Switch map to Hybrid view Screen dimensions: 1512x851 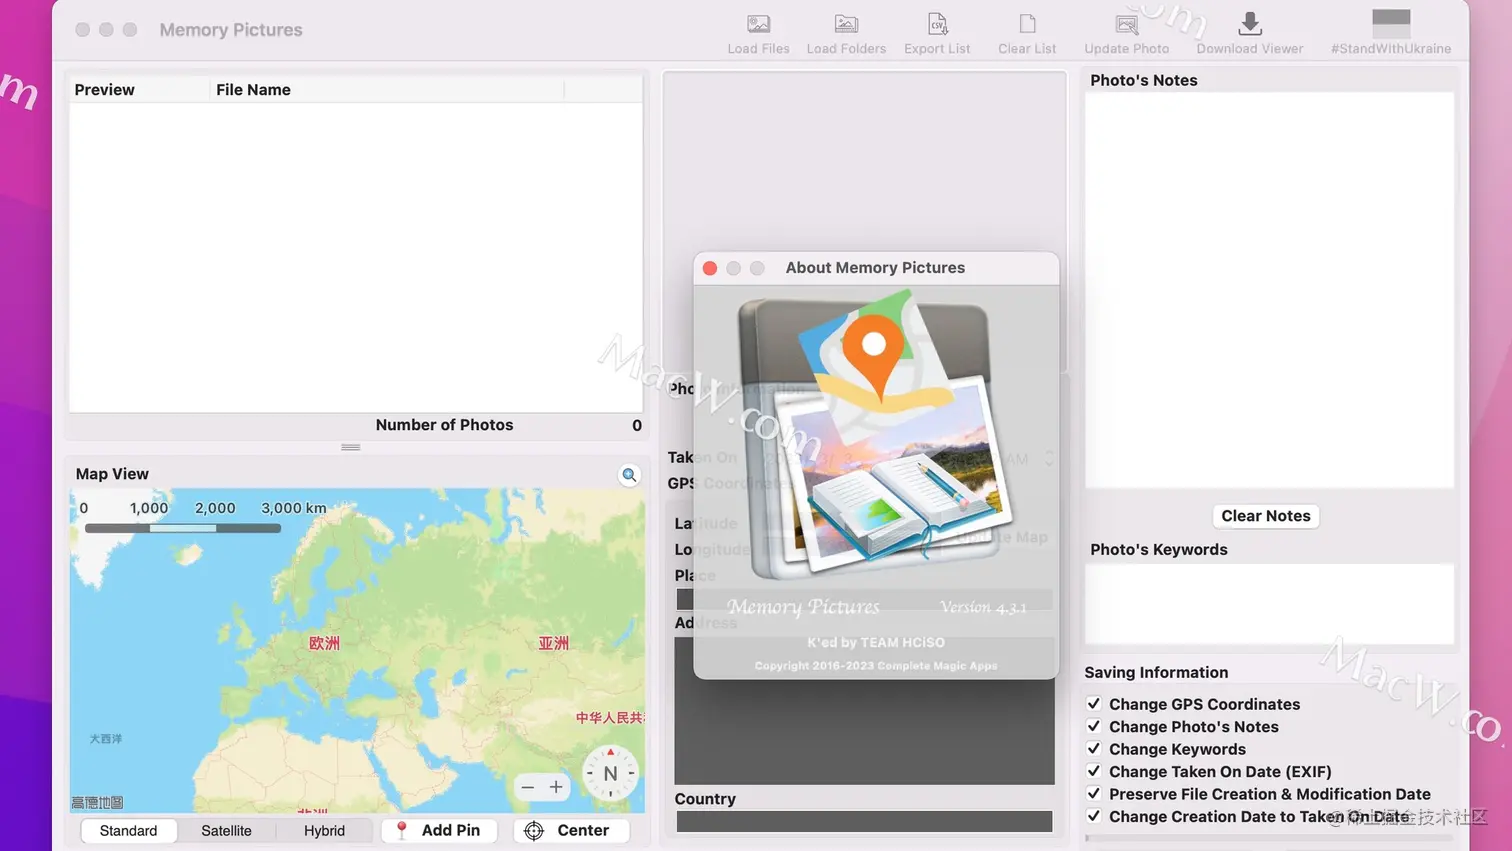click(324, 831)
